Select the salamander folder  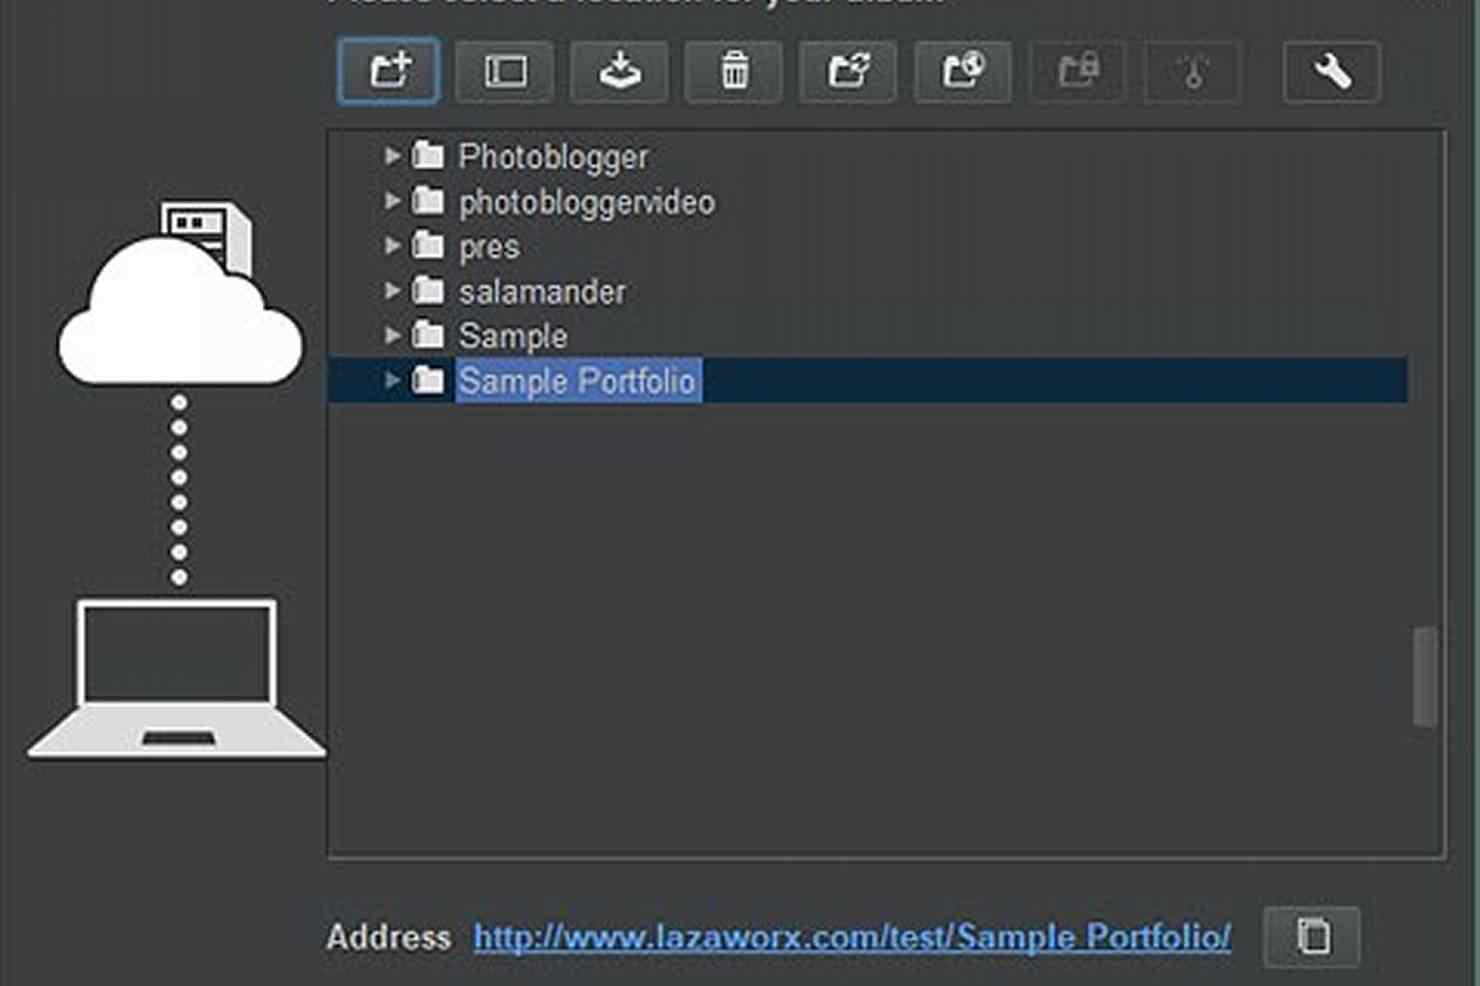(542, 292)
